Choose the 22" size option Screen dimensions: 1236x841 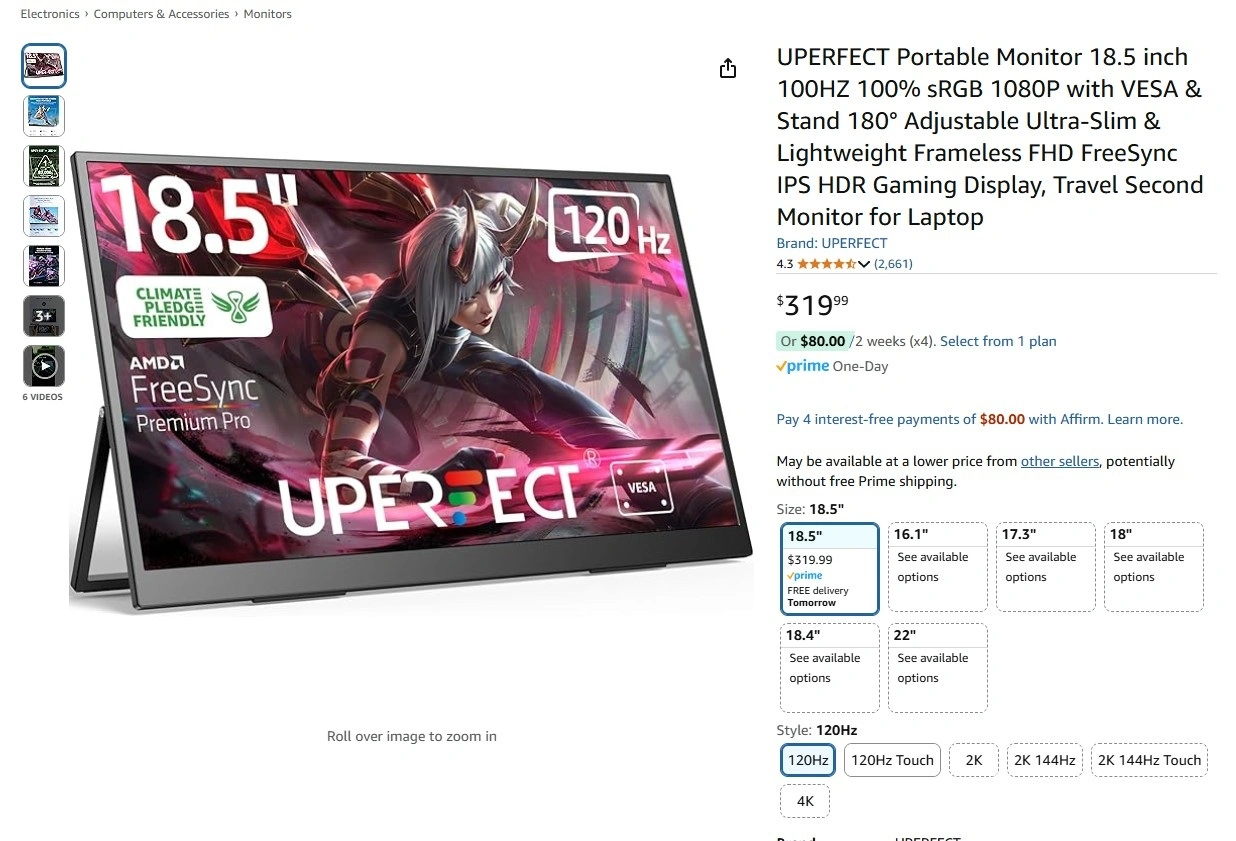938,668
